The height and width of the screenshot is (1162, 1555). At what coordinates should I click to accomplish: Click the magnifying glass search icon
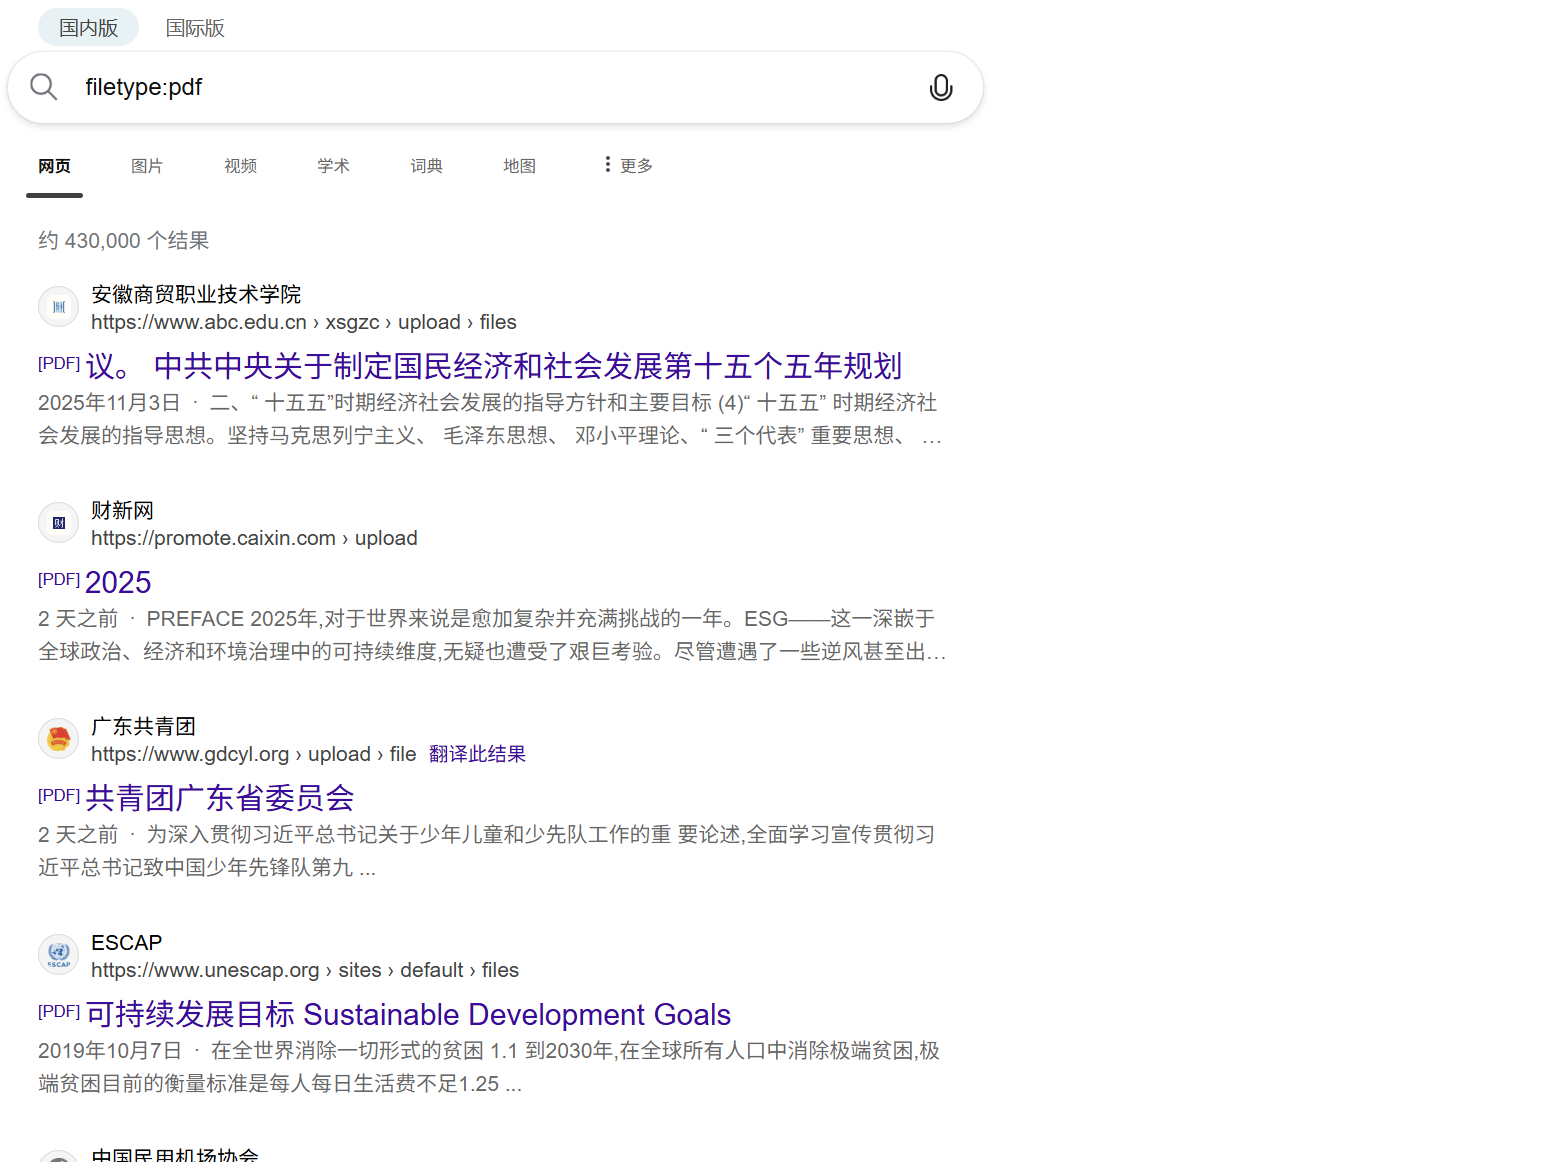[x=44, y=87]
